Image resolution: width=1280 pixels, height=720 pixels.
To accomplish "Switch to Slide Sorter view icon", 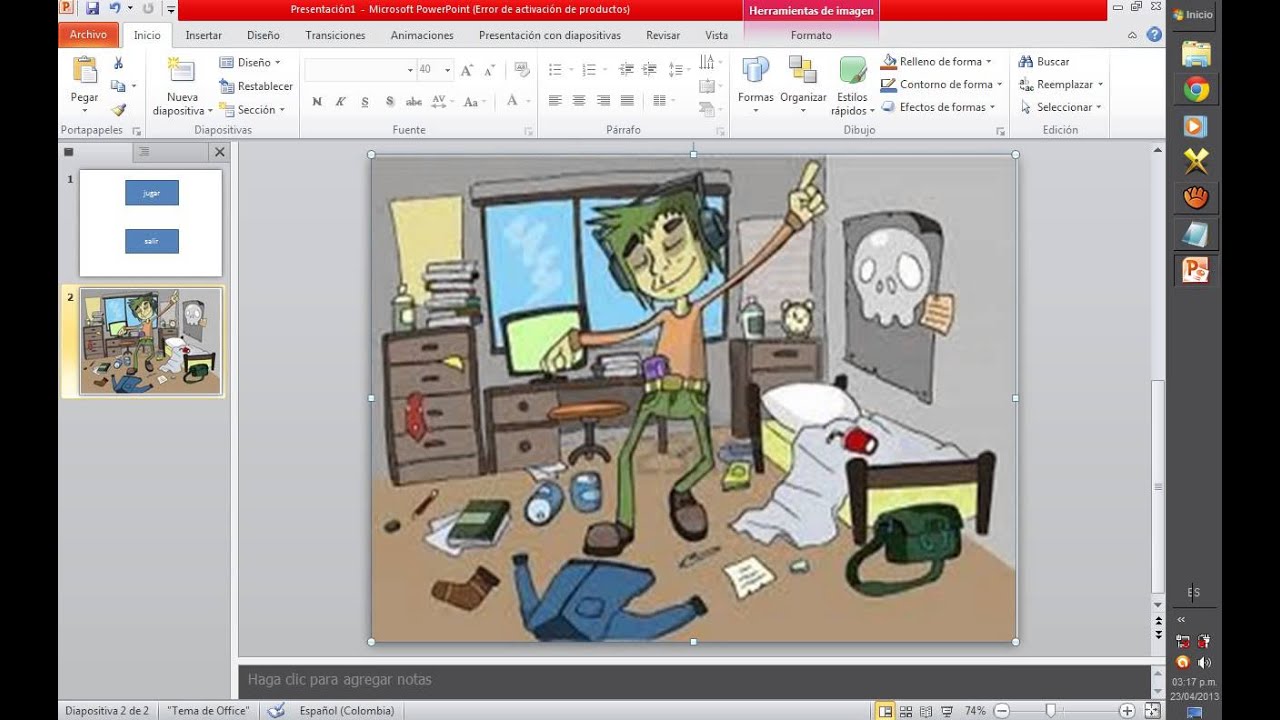I will [906, 711].
